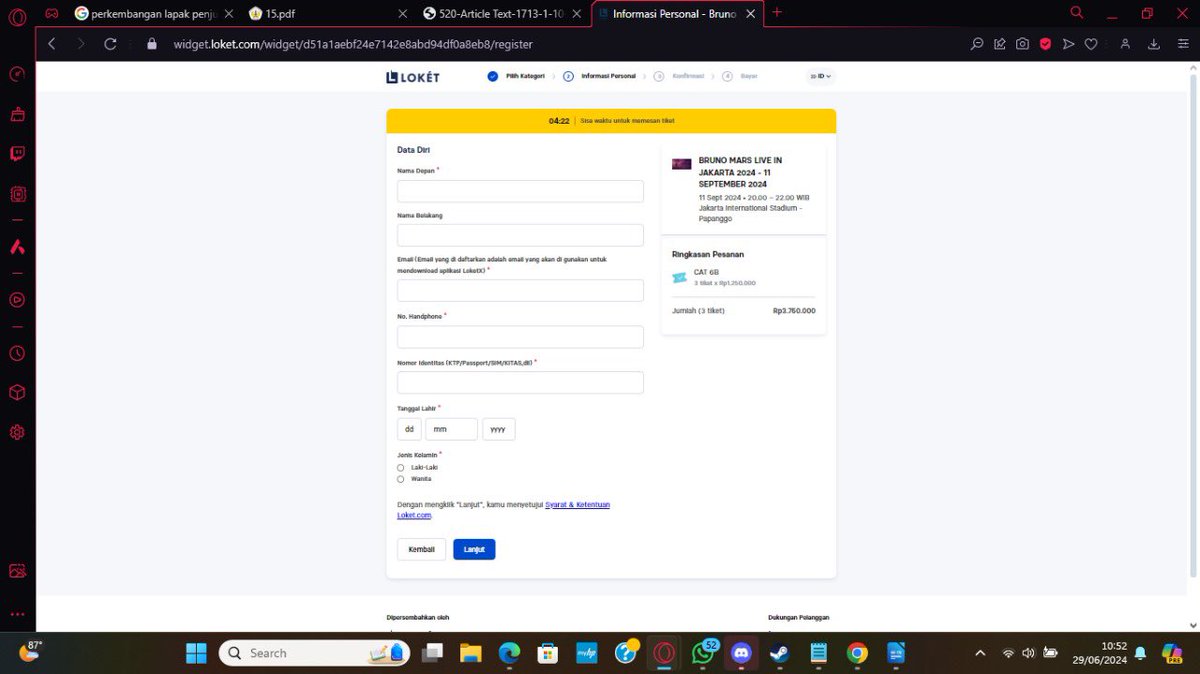Image resolution: width=1200 pixels, height=674 pixels.
Task: Click the LOKET logo
Action: [x=413, y=76]
